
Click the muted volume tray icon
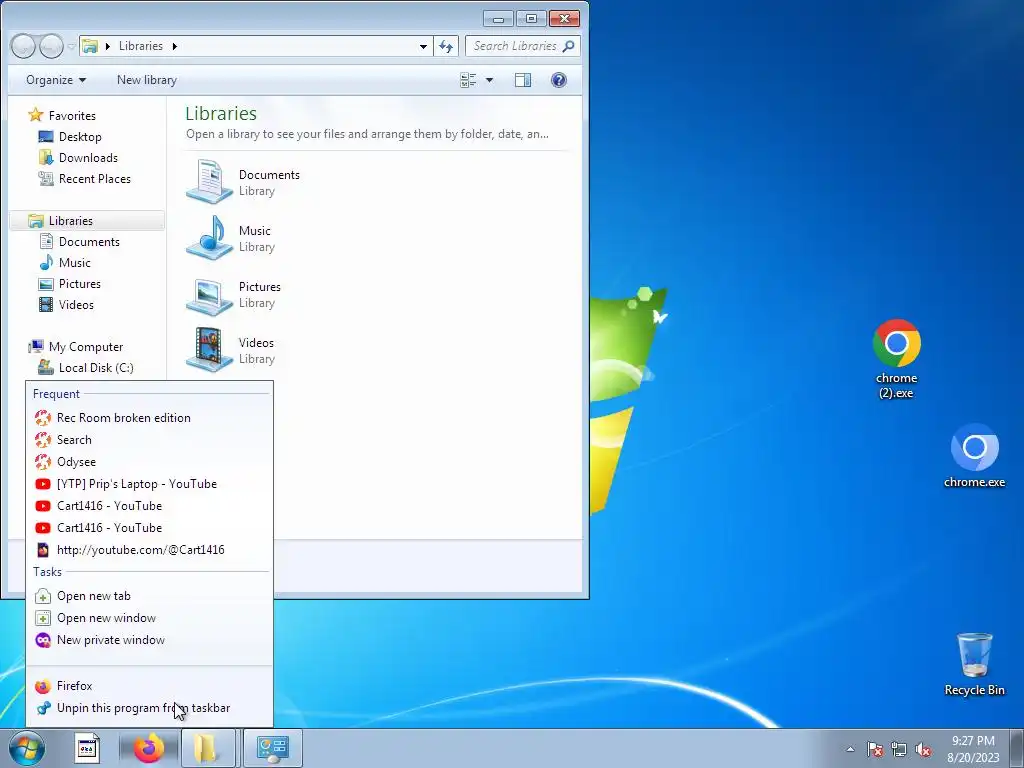pos(923,749)
